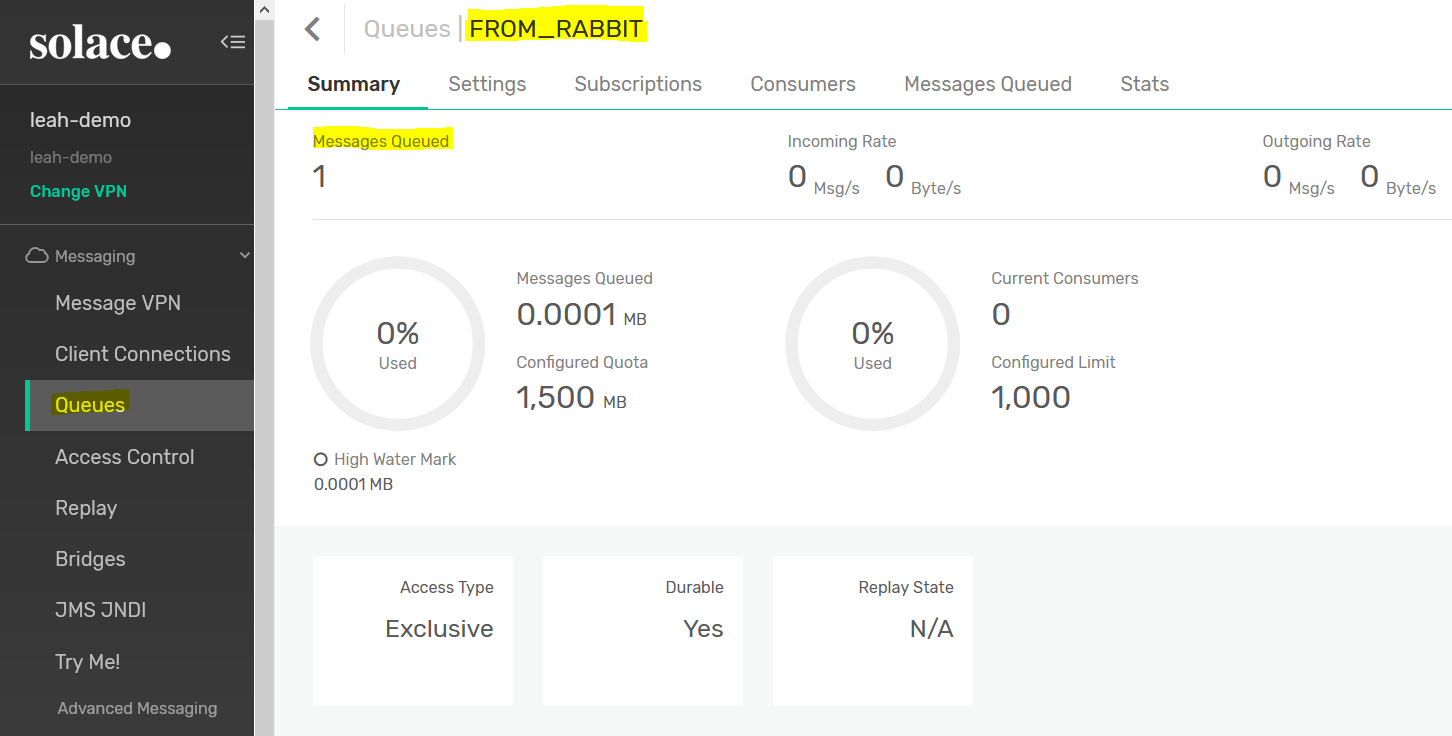Open Access Control in the sidebar
Viewport: 1452px width, 736px height.
[x=124, y=456]
